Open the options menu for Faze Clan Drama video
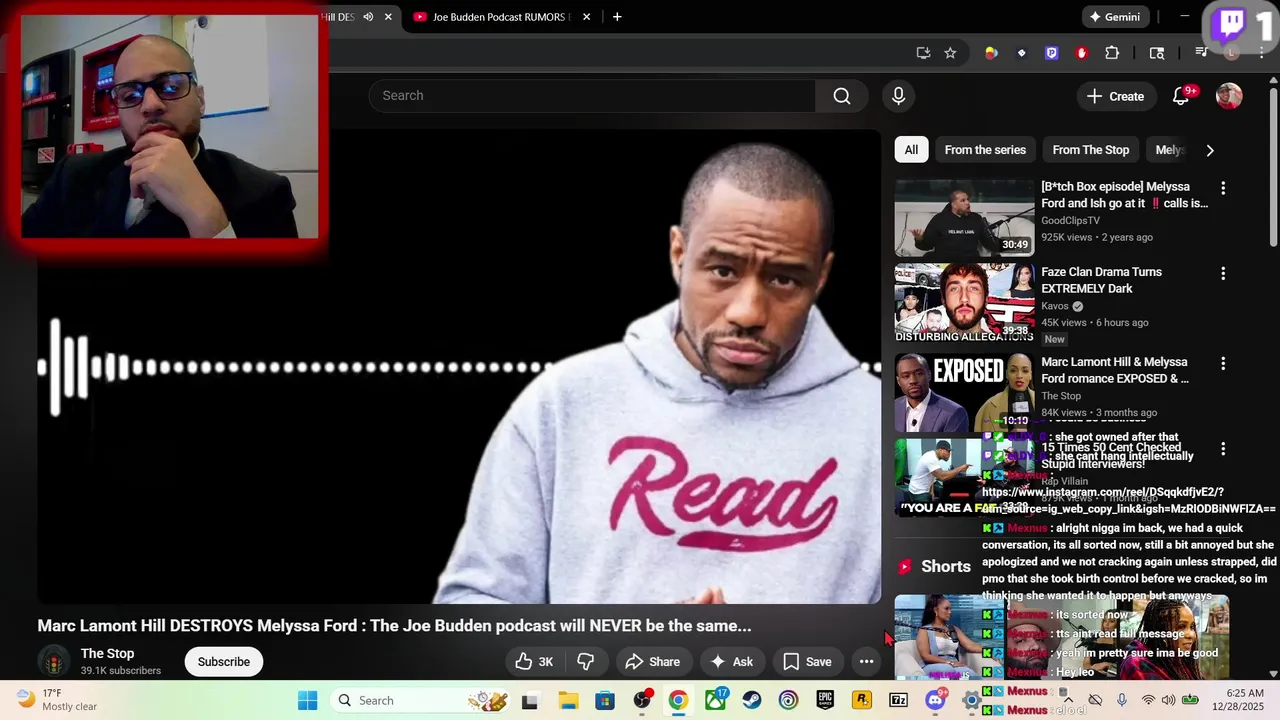1280x720 pixels. [1222, 273]
